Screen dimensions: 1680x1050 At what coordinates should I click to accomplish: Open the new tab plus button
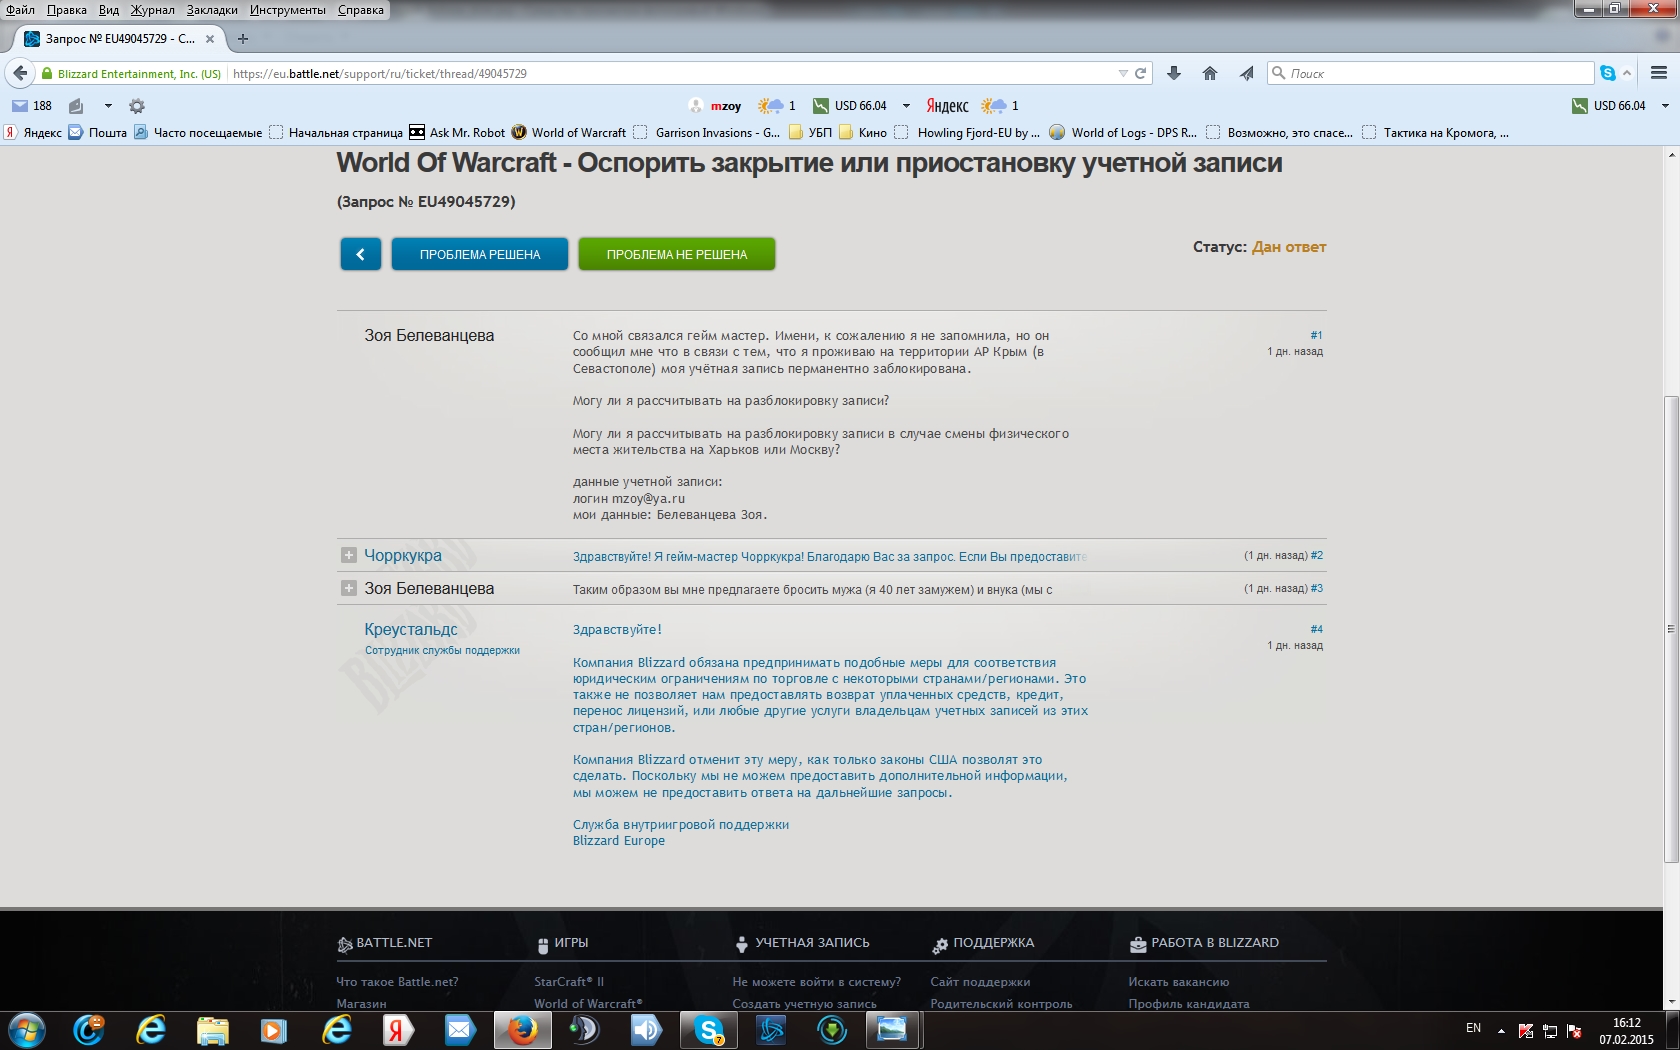(x=242, y=39)
